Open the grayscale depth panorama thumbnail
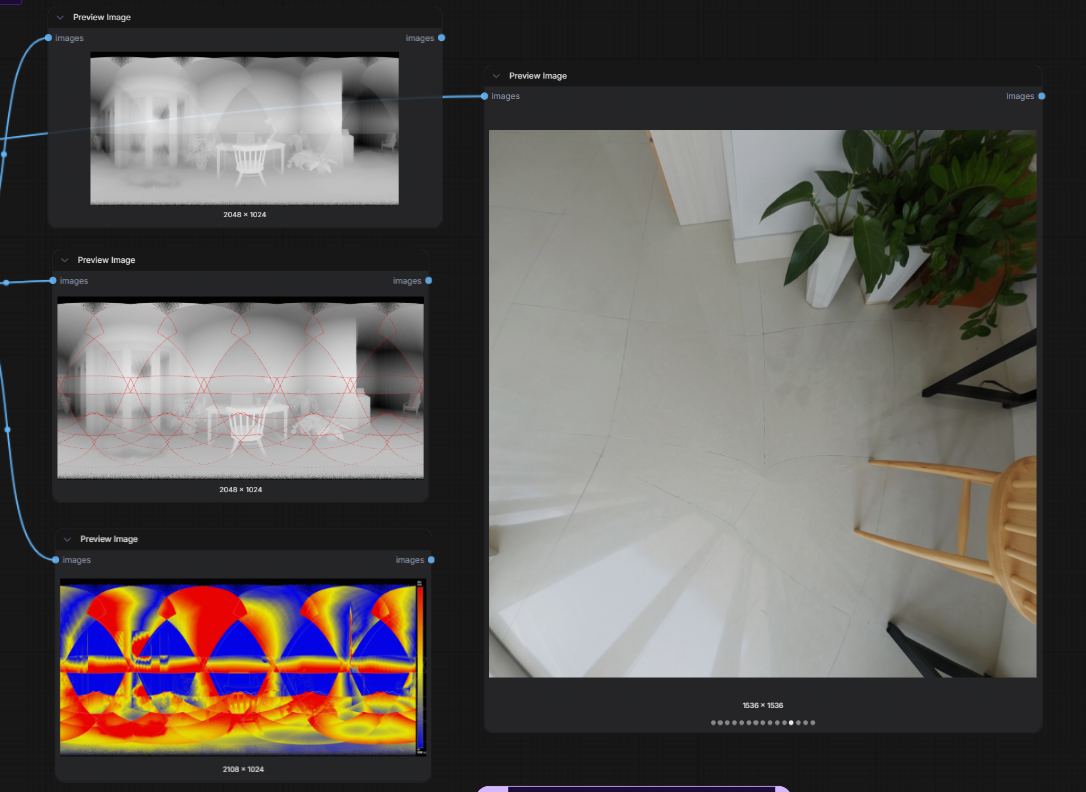The image size is (1086, 792). tap(244, 128)
